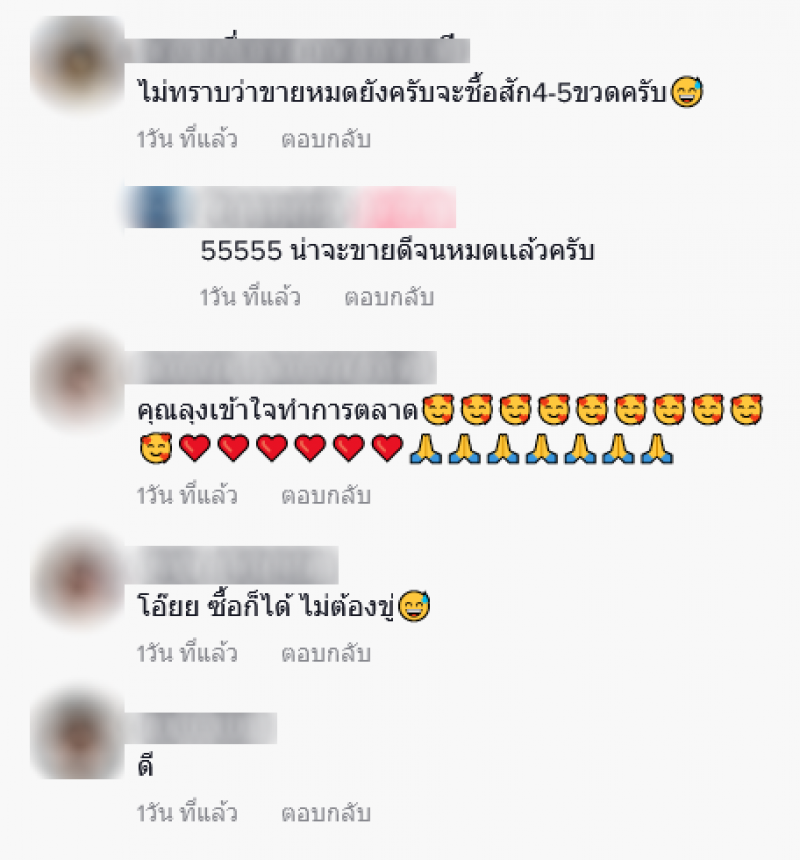800x860 pixels.
Task: Click the sweat-smile emoji after ไม่ต้องขู่
Action: click(414, 606)
